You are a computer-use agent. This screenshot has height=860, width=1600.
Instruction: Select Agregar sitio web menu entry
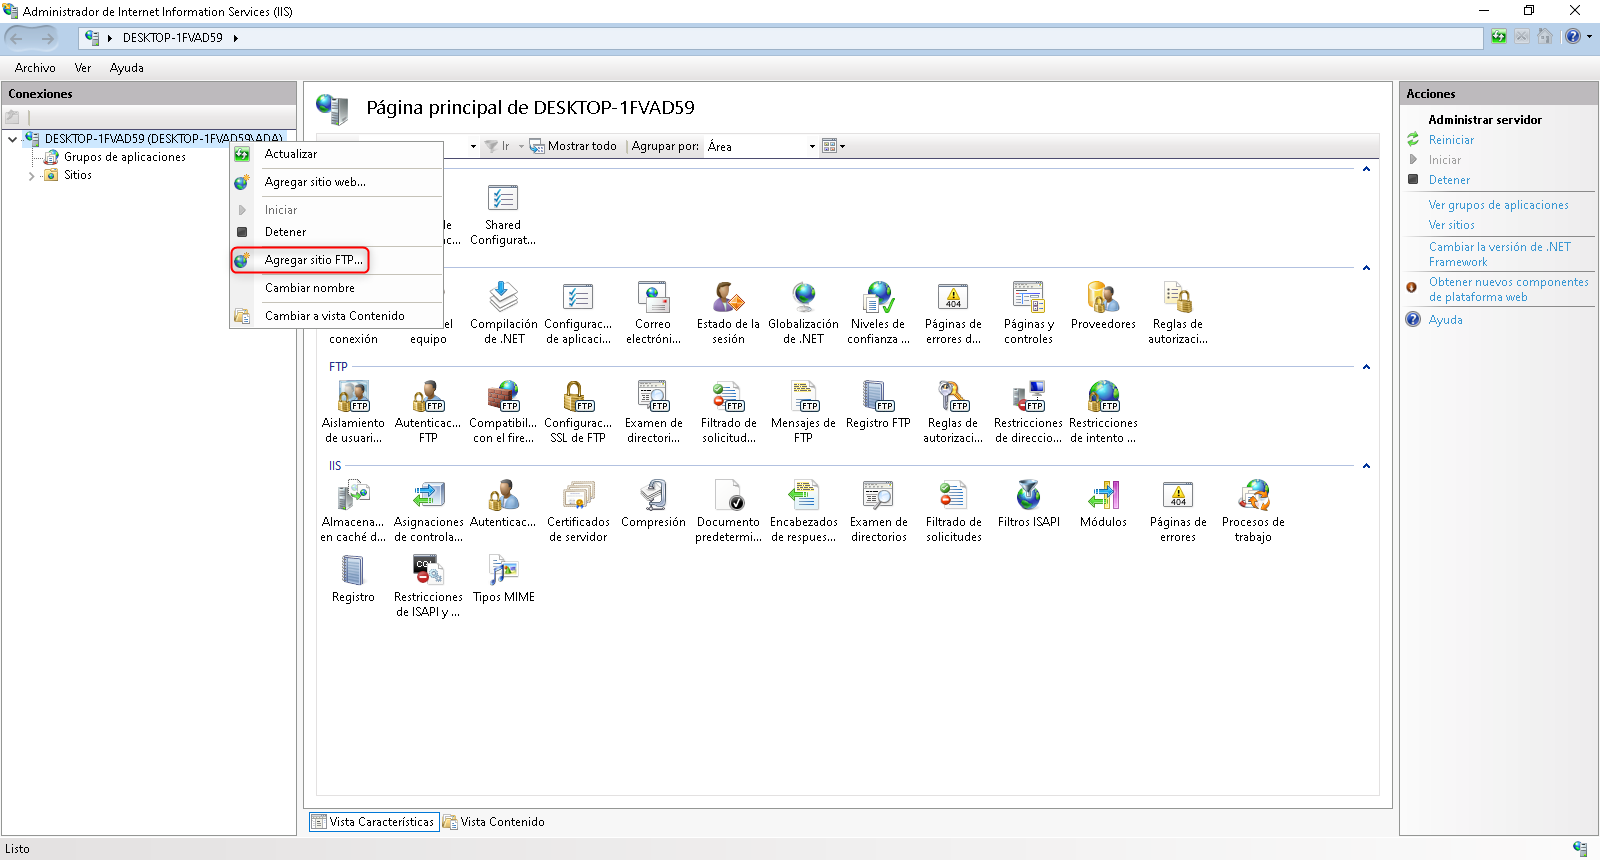[315, 182]
